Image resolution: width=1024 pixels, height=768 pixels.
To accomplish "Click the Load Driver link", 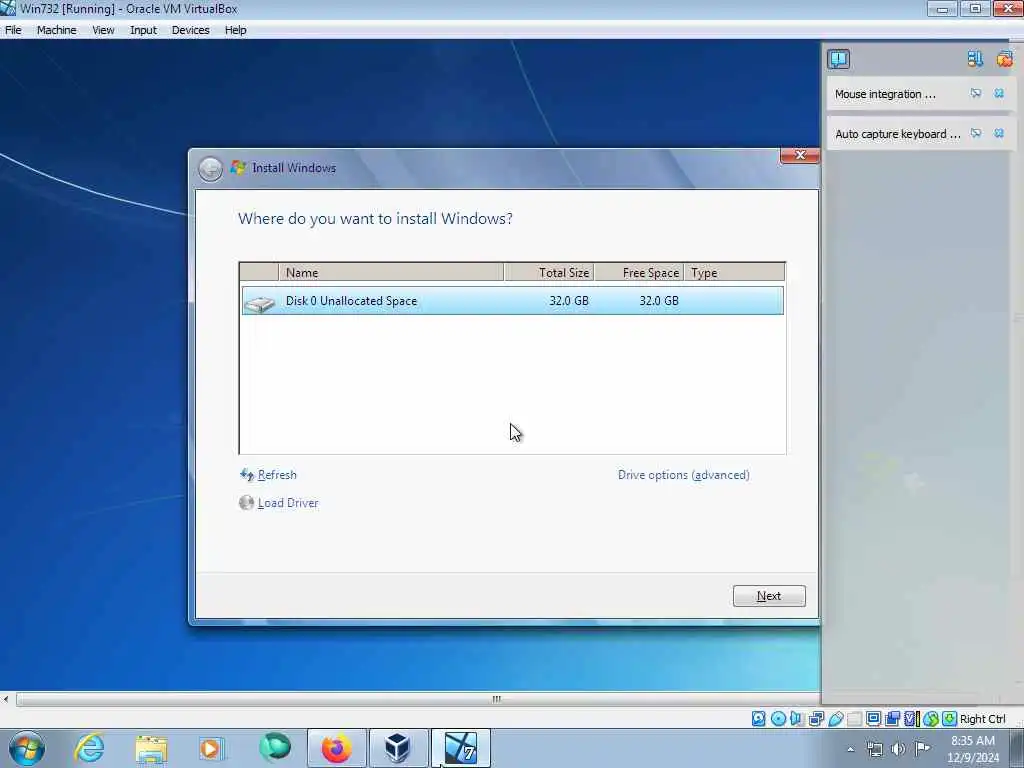I will point(288,503).
